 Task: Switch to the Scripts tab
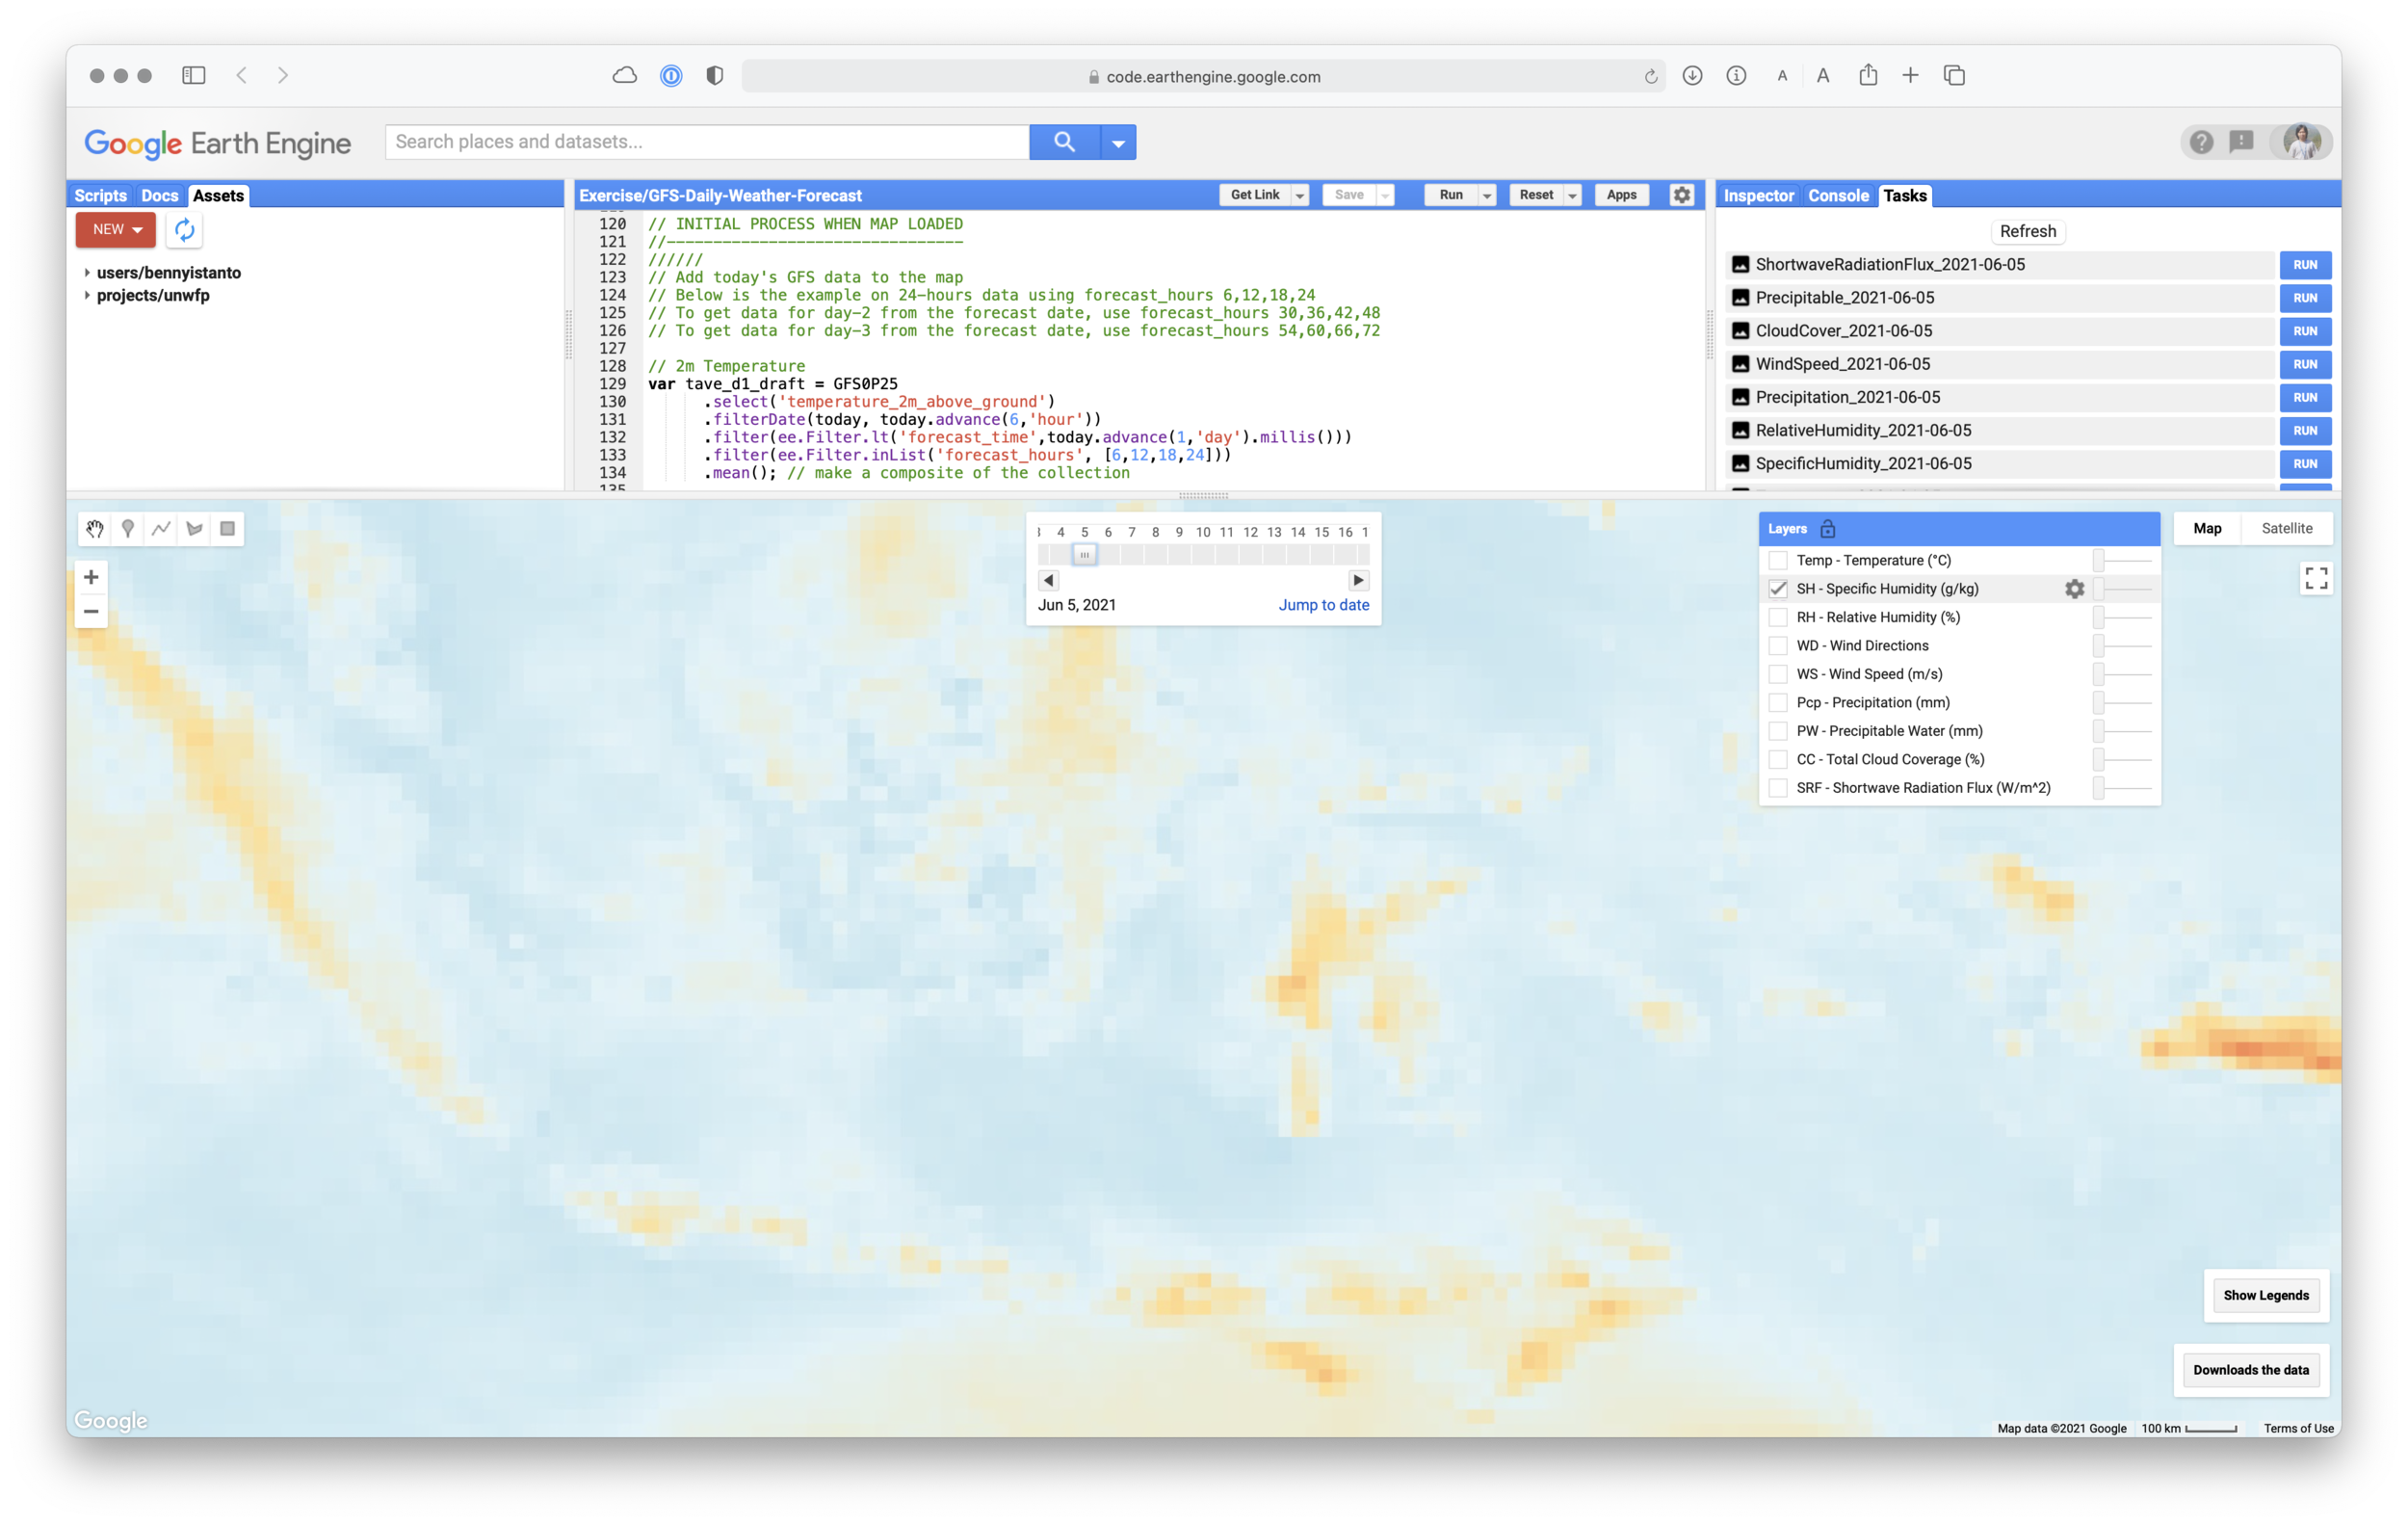coord(100,196)
